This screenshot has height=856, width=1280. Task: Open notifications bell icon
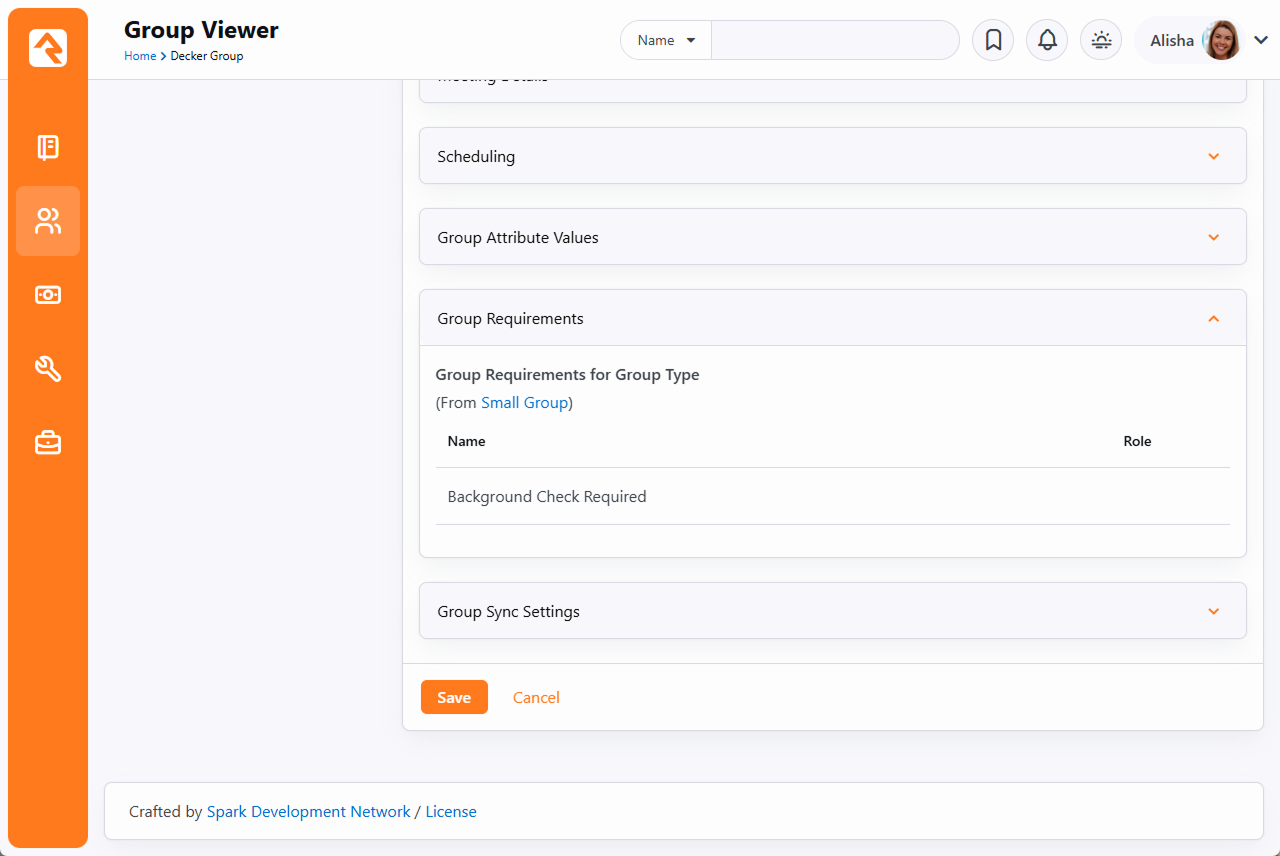1047,40
